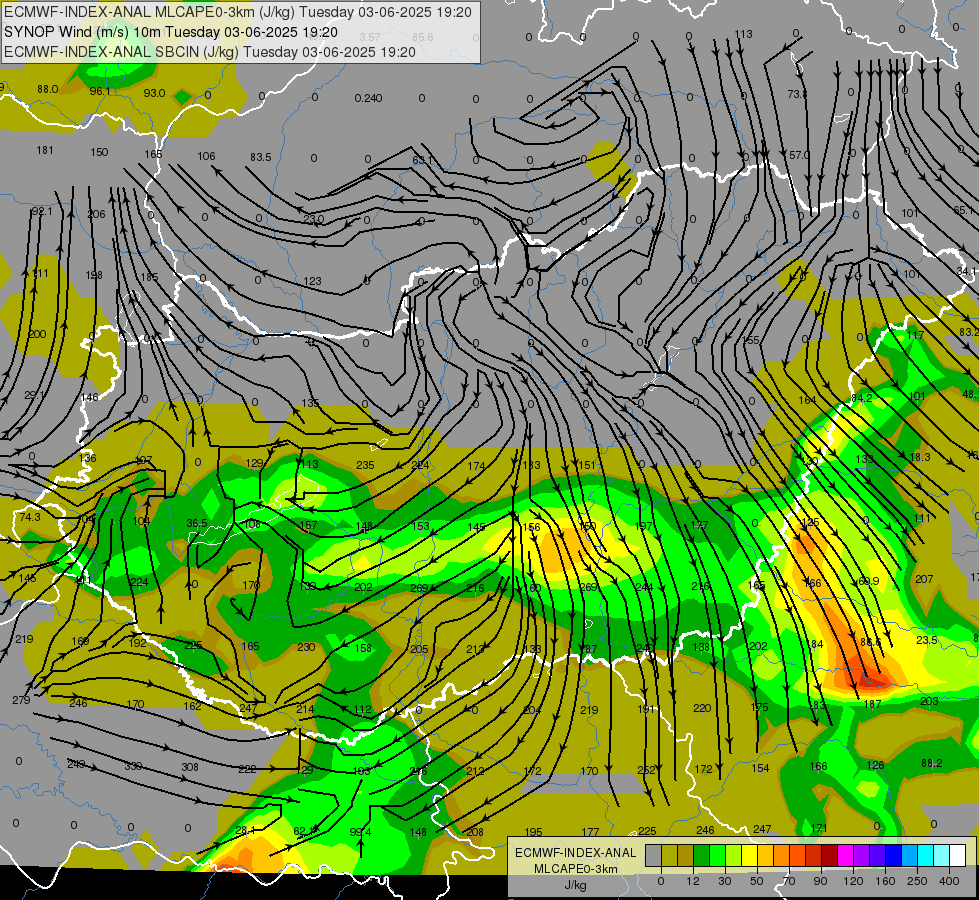The width and height of the screenshot is (979, 900).
Task: Click the bright green legend swatch
Action: coord(717,855)
